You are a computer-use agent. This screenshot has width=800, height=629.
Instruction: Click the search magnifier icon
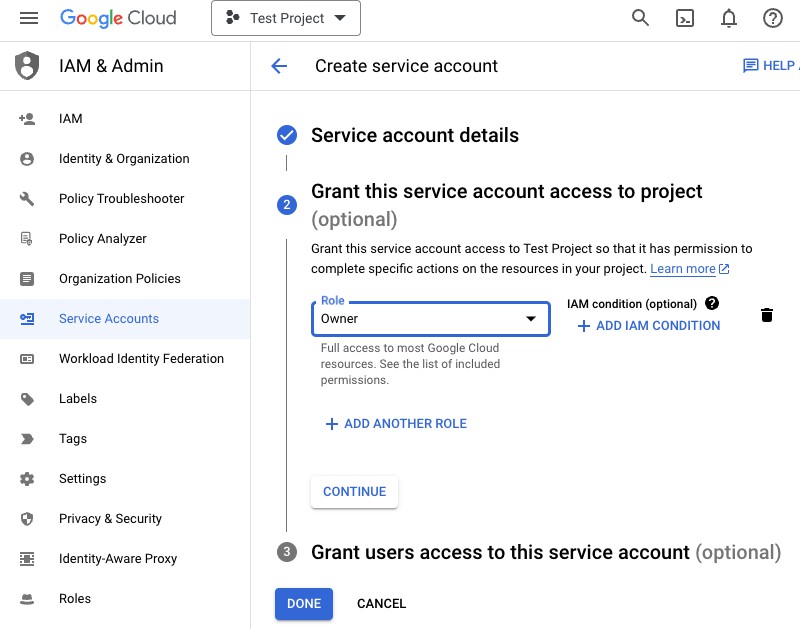(x=640, y=18)
